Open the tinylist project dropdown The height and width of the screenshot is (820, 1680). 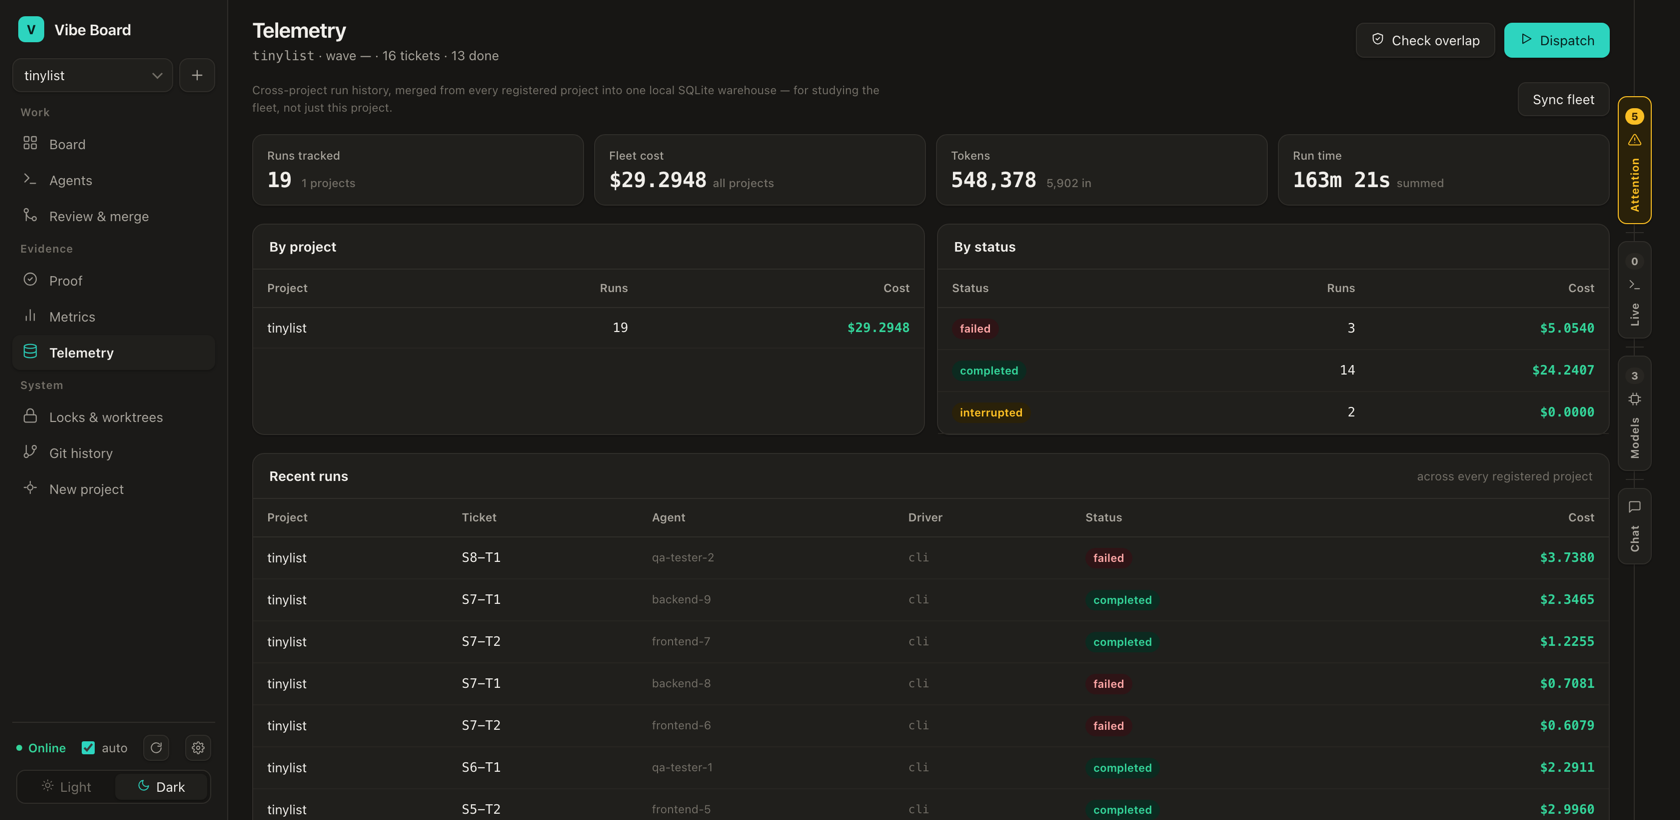[x=92, y=75]
